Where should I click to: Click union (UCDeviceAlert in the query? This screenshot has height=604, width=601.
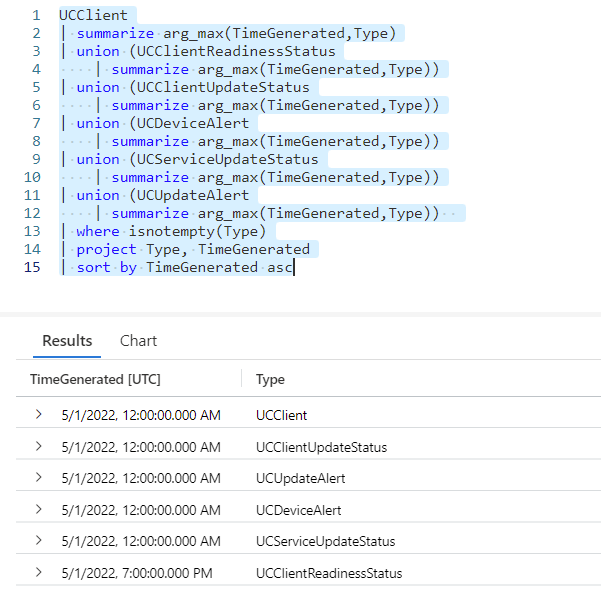(162, 123)
